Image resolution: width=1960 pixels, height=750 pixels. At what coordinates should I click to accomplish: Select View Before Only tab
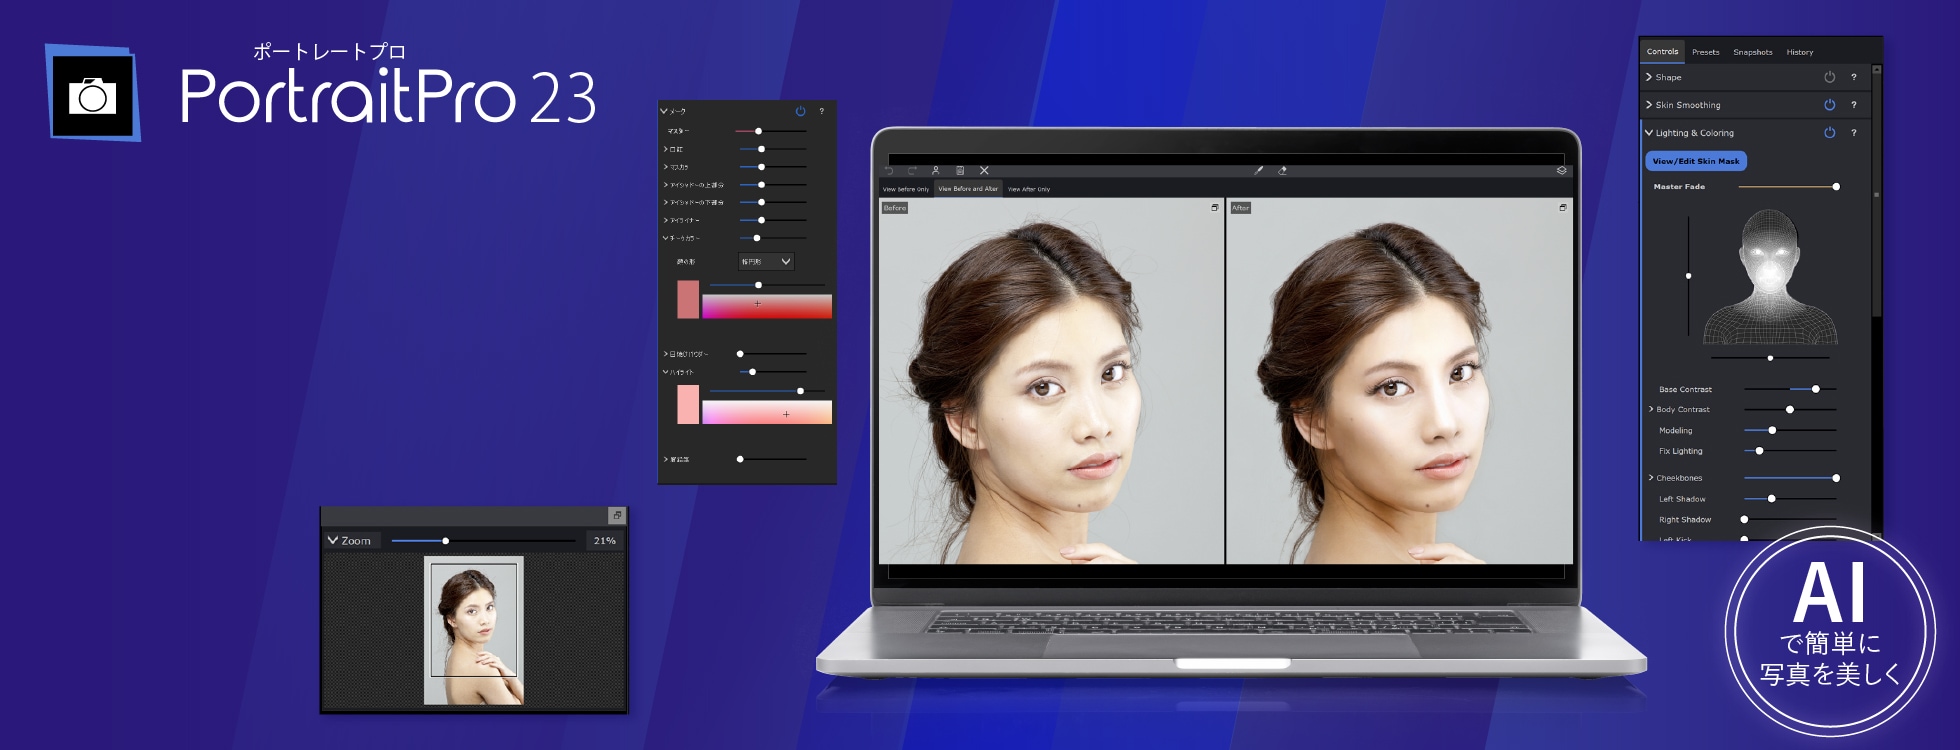[906, 189]
